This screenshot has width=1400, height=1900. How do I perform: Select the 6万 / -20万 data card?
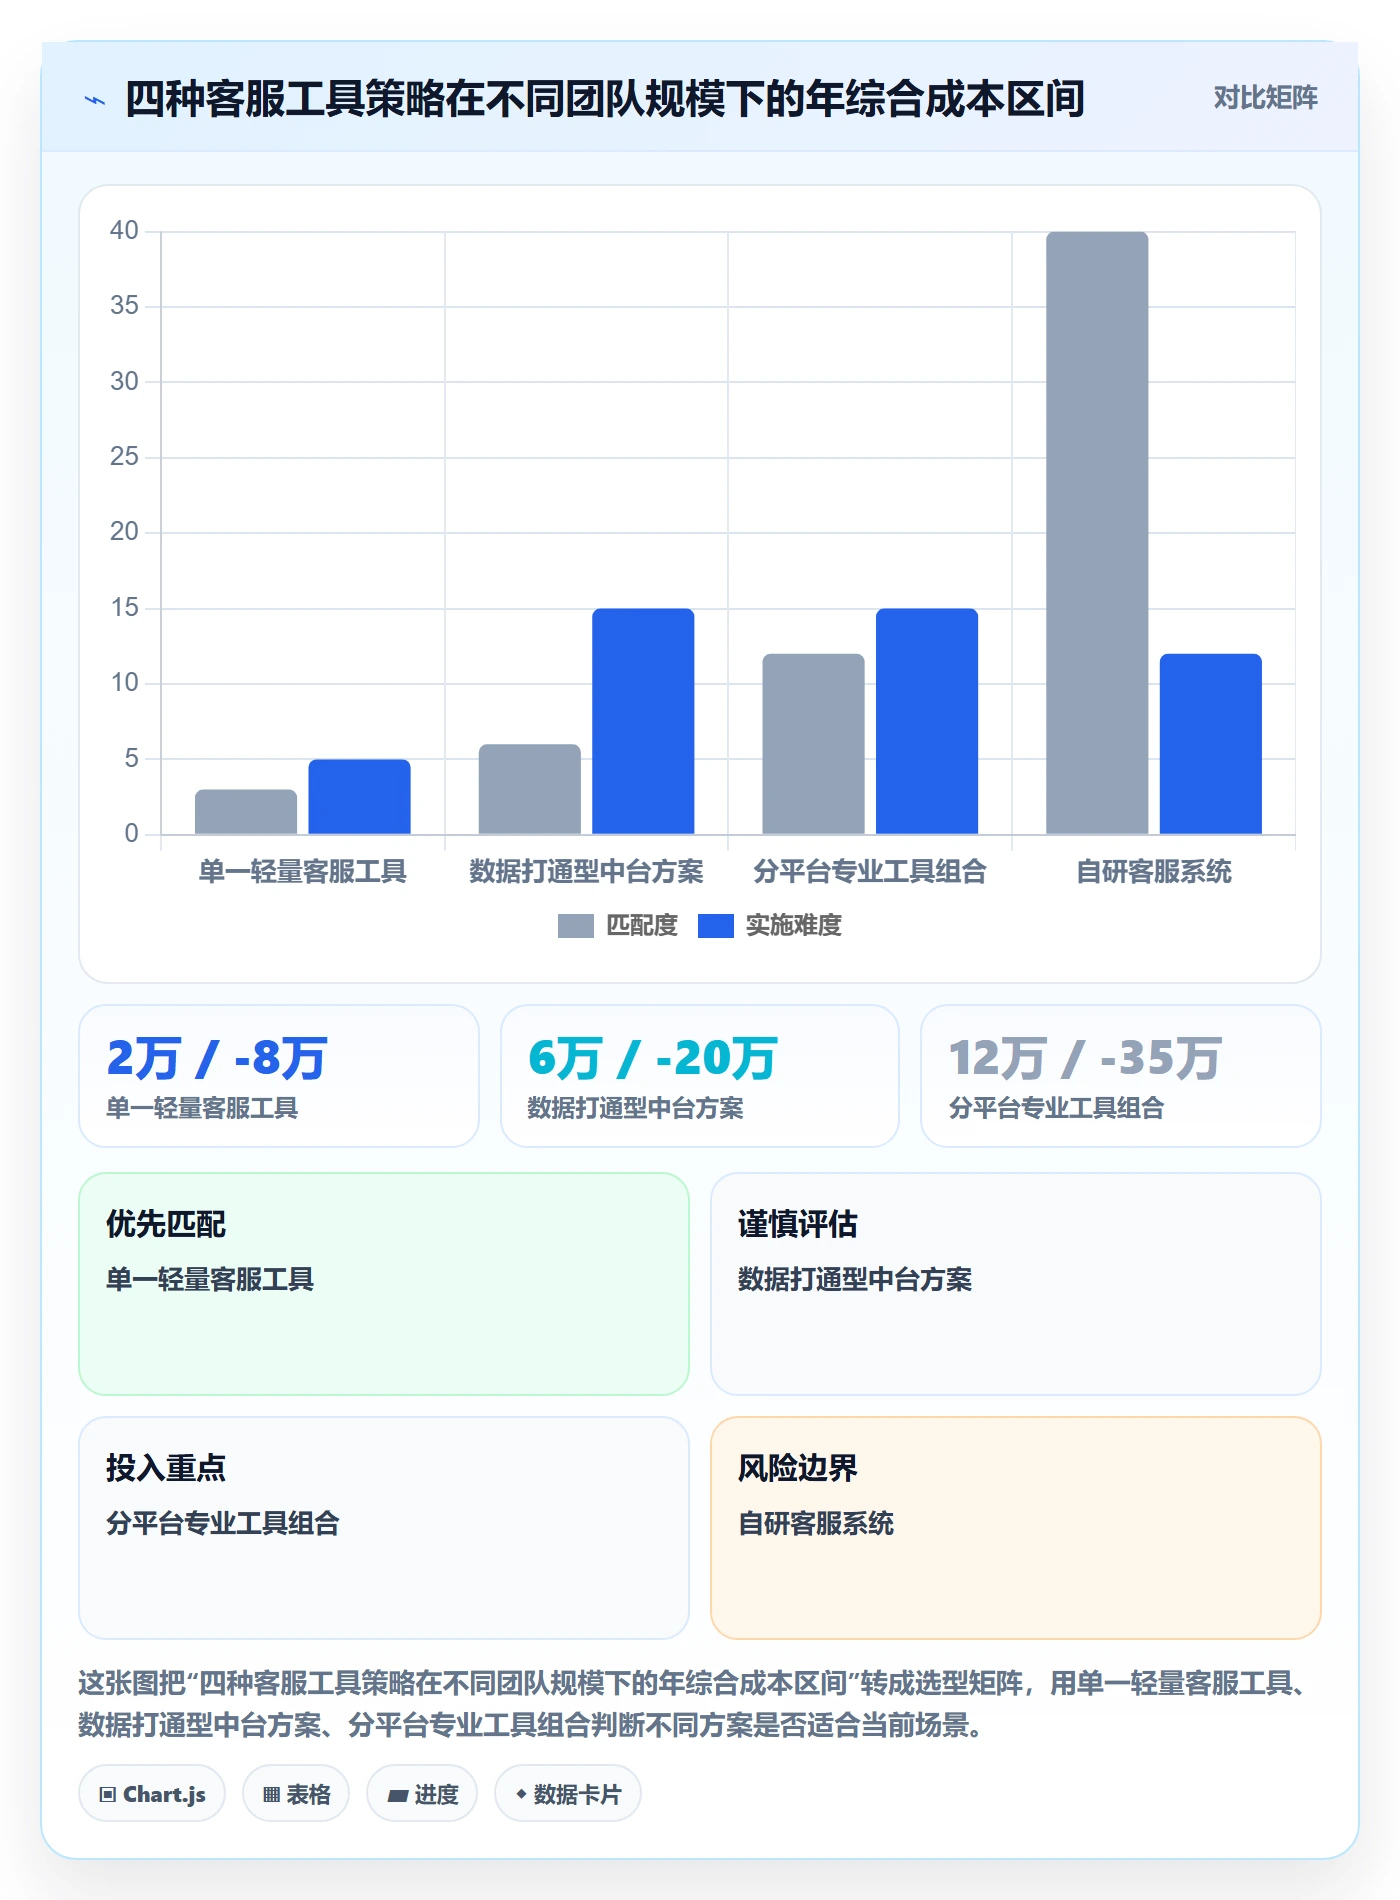[x=700, y=1076]
